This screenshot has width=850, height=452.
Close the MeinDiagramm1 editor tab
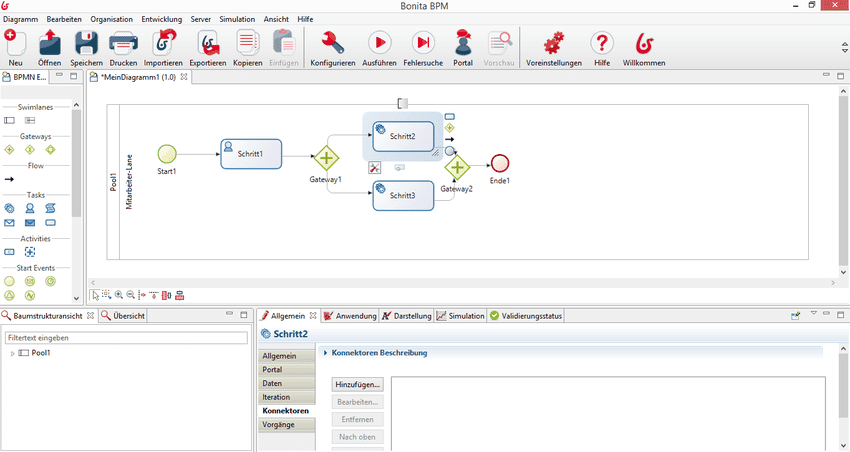[x=184, y=77]
